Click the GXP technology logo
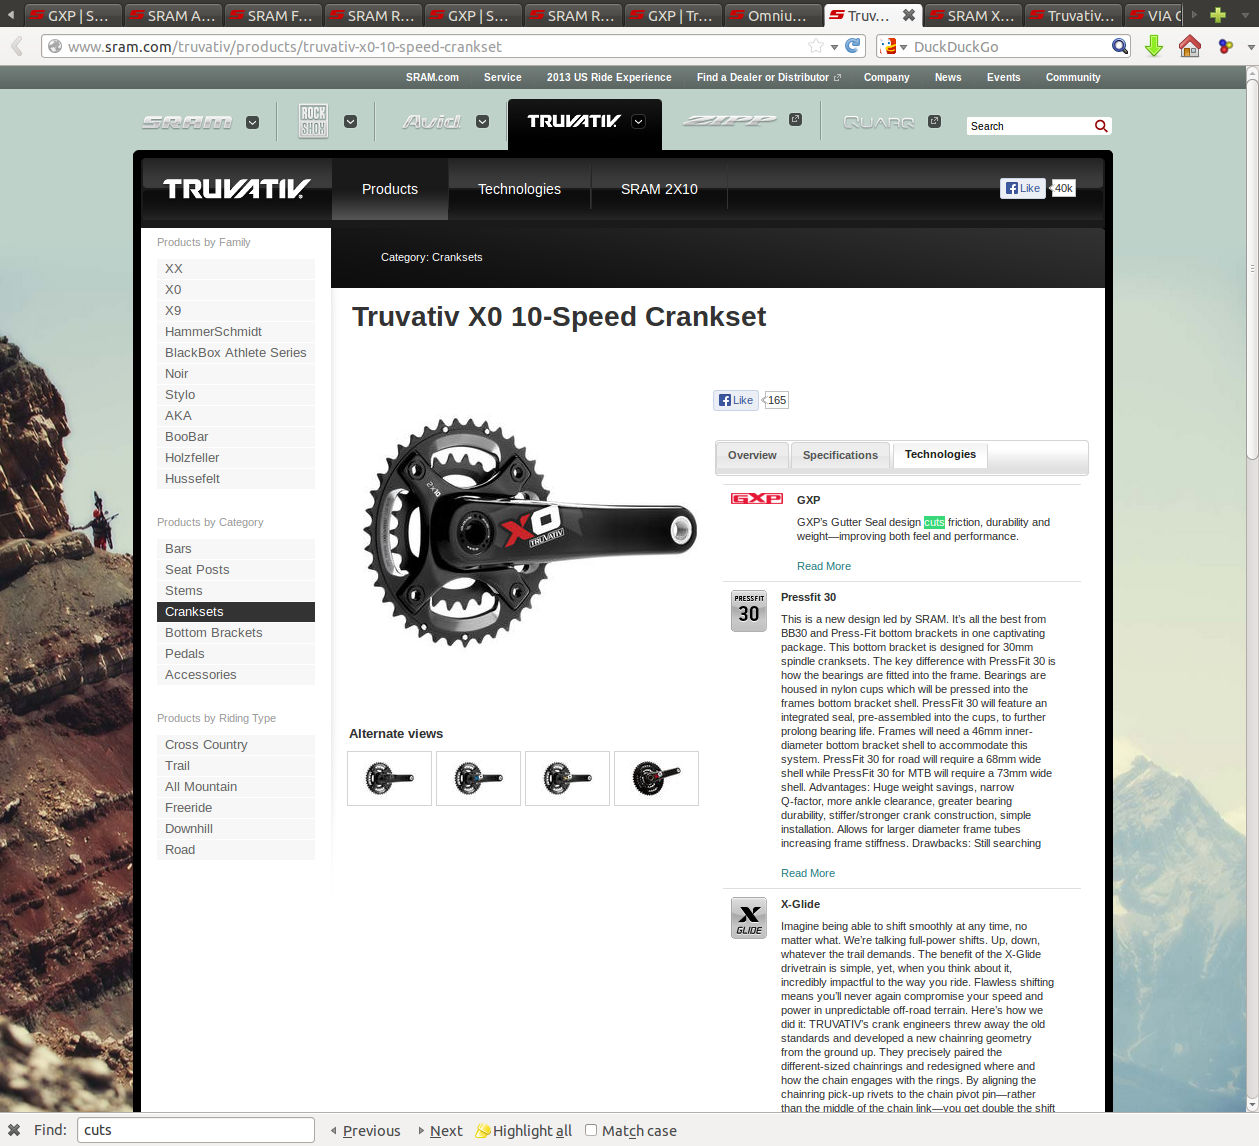Viewport: 1259px width, 1146px height. click(x=757, y=498)
